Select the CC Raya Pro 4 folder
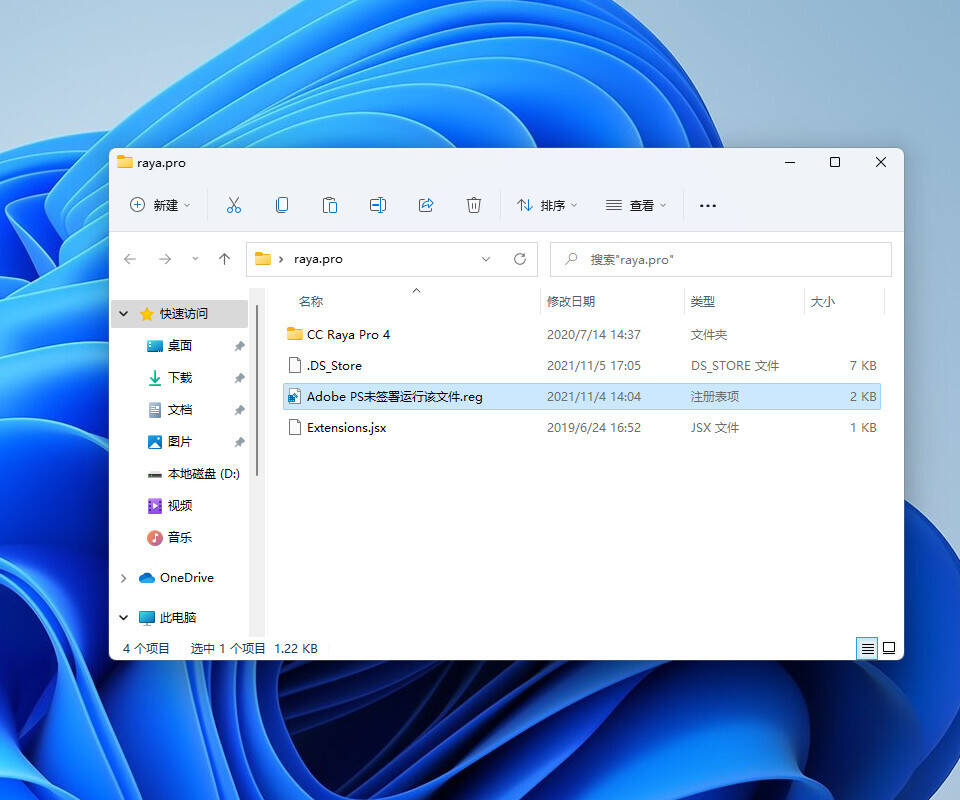 pos(348,334)
